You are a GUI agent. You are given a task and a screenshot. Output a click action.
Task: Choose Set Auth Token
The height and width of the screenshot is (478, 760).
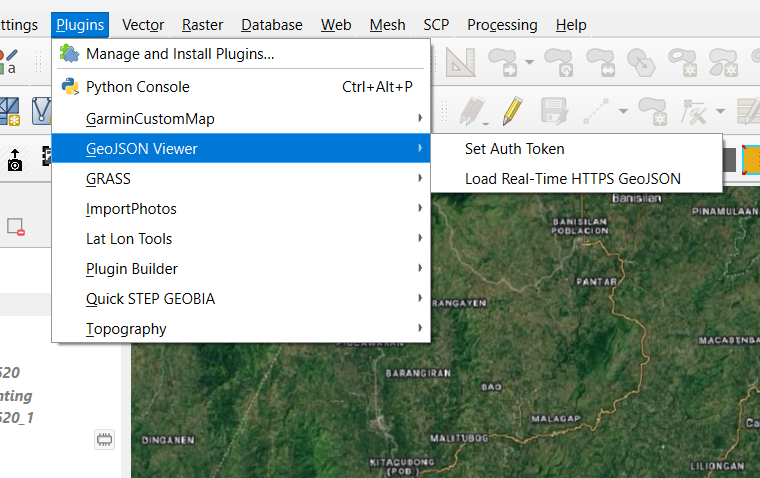(x=577, y=148)
